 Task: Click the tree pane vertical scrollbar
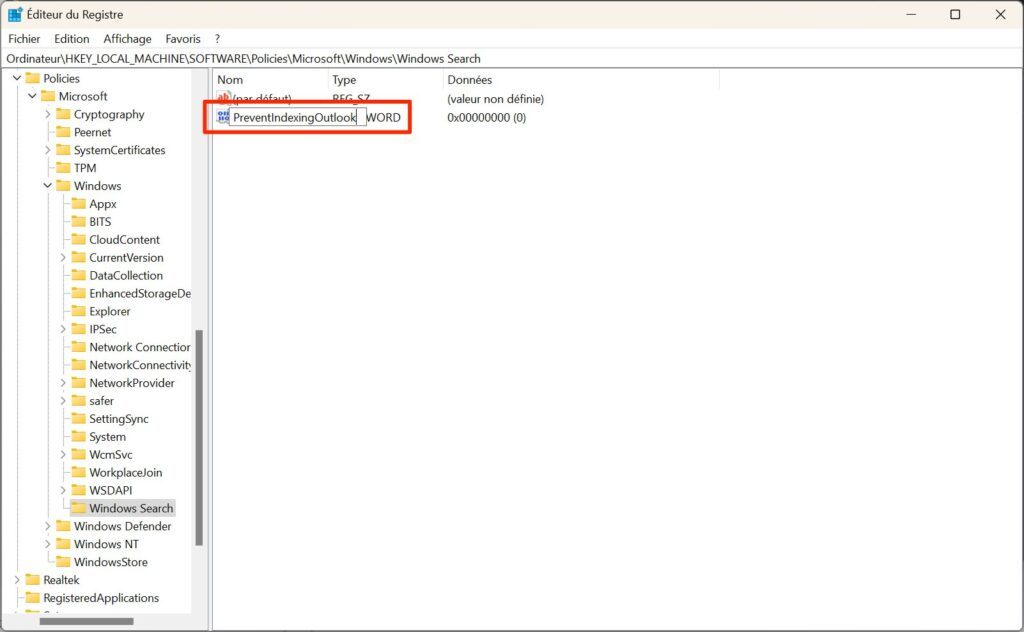point(199,437)
